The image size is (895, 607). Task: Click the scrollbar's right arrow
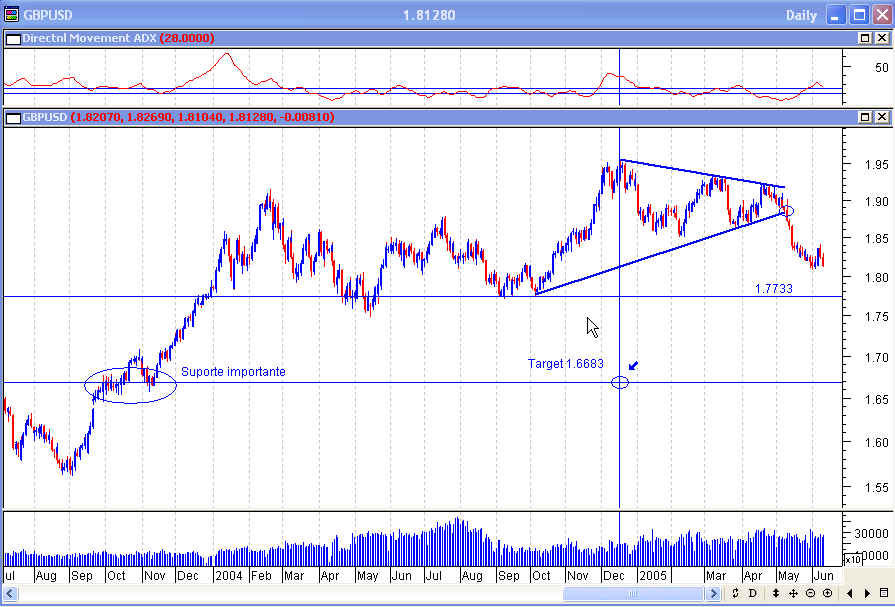pyautogui.click(x=713, y=593)
